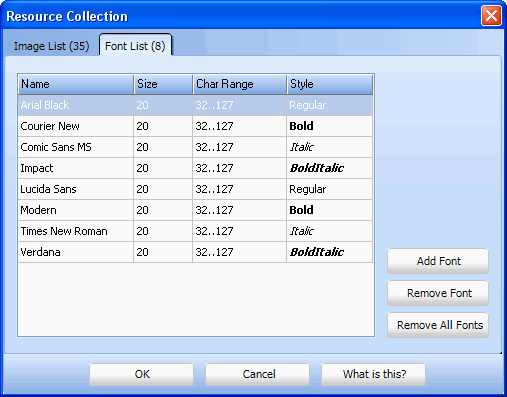Screen dimensions: 507x397
Task: Click the size 20 cell for Impact
Action: pyautogui.click(x=163, y=168)
